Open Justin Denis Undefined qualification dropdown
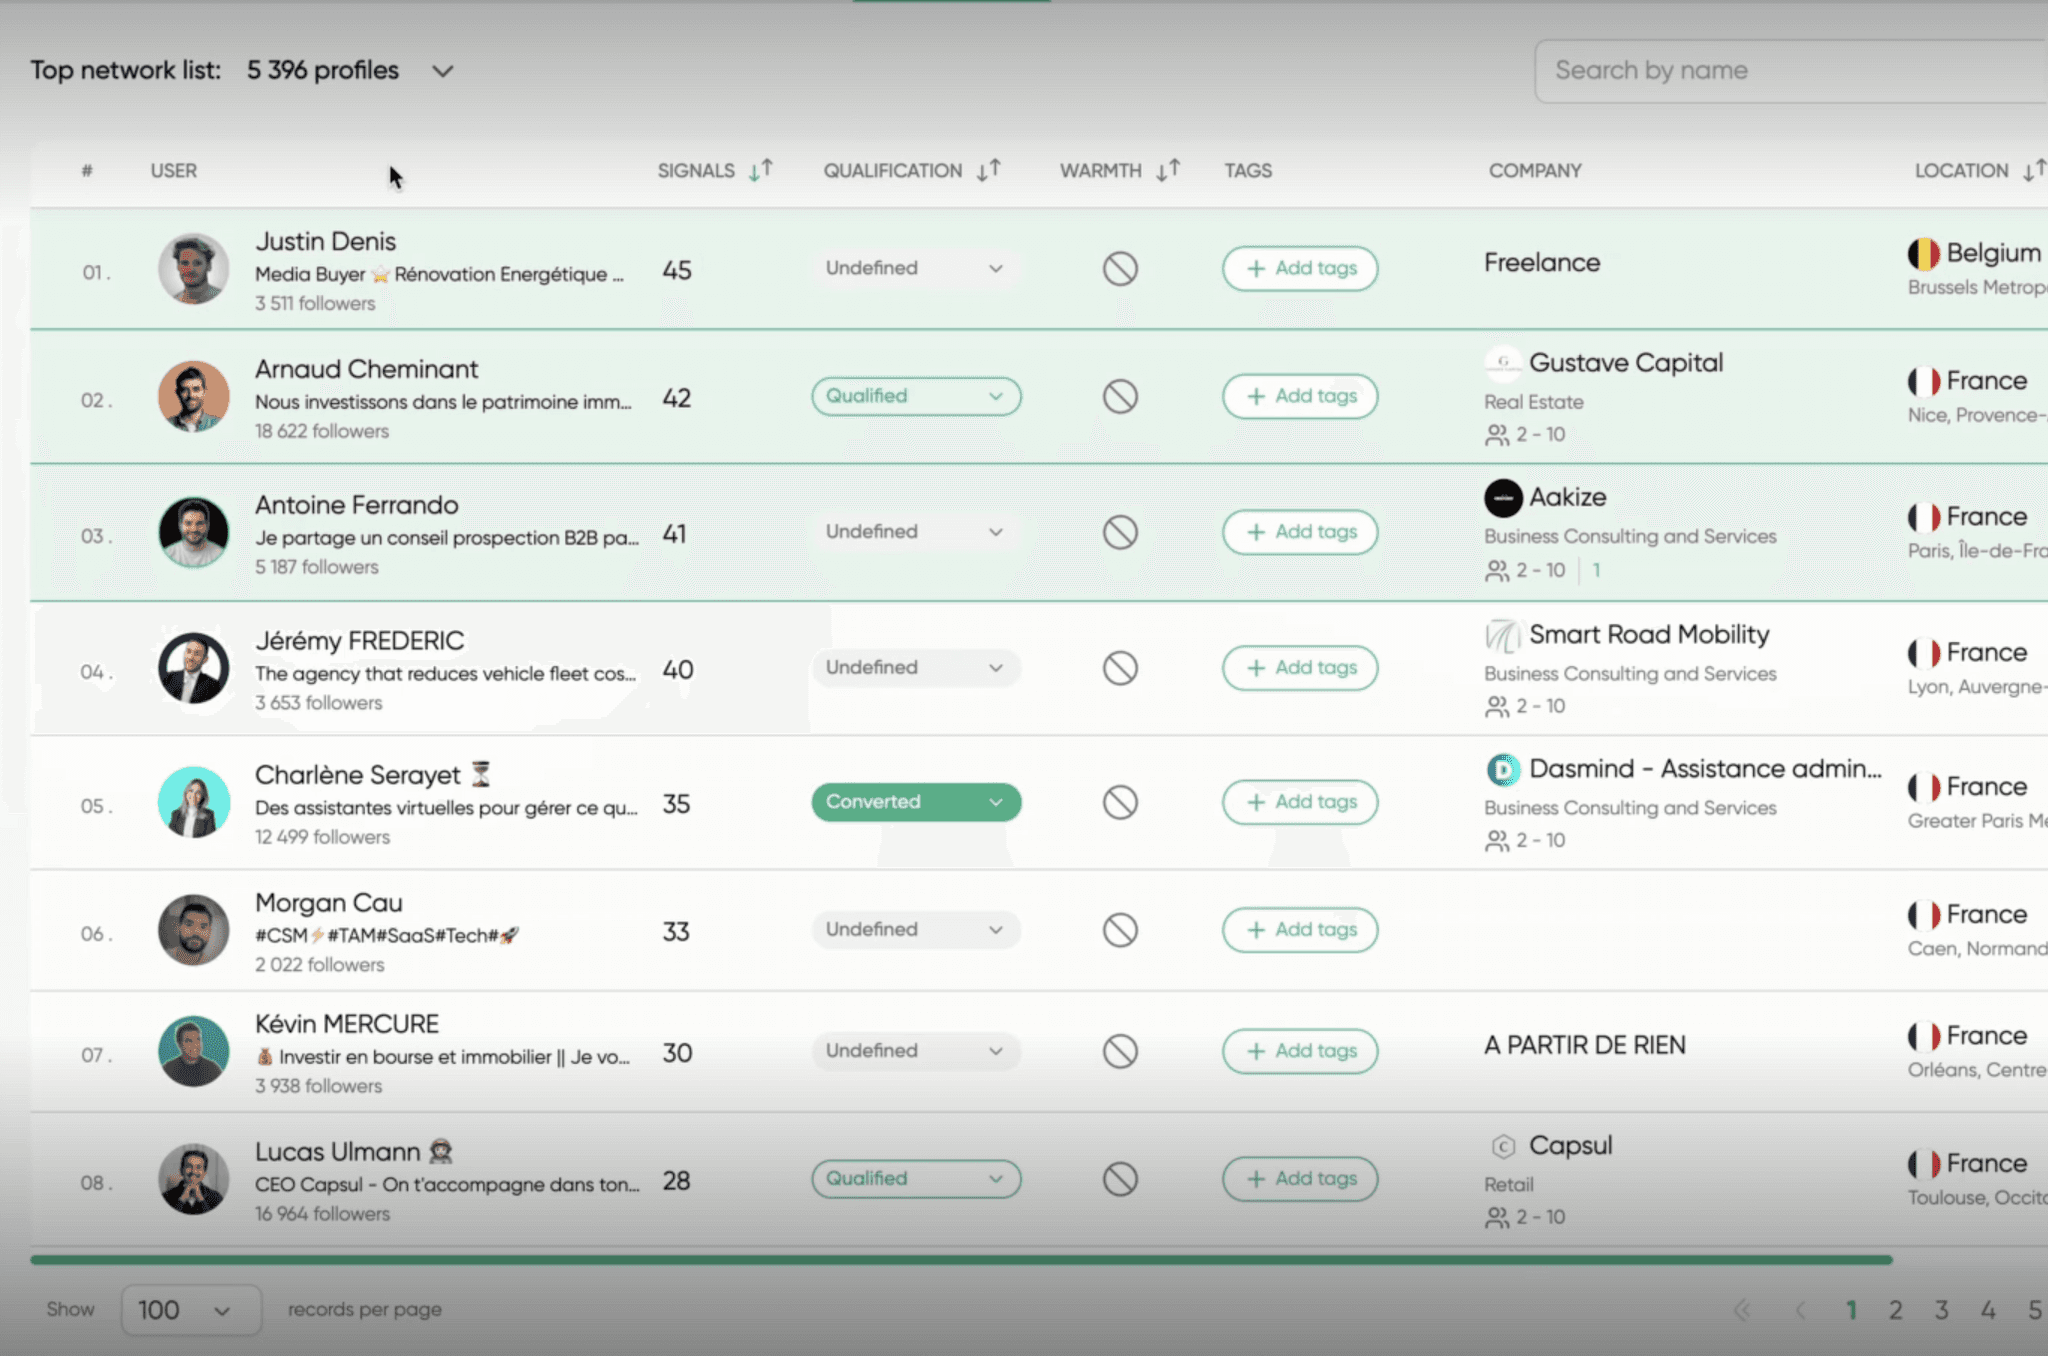The height and width of the screenshot is (1356, 2048). coord(916,268)
